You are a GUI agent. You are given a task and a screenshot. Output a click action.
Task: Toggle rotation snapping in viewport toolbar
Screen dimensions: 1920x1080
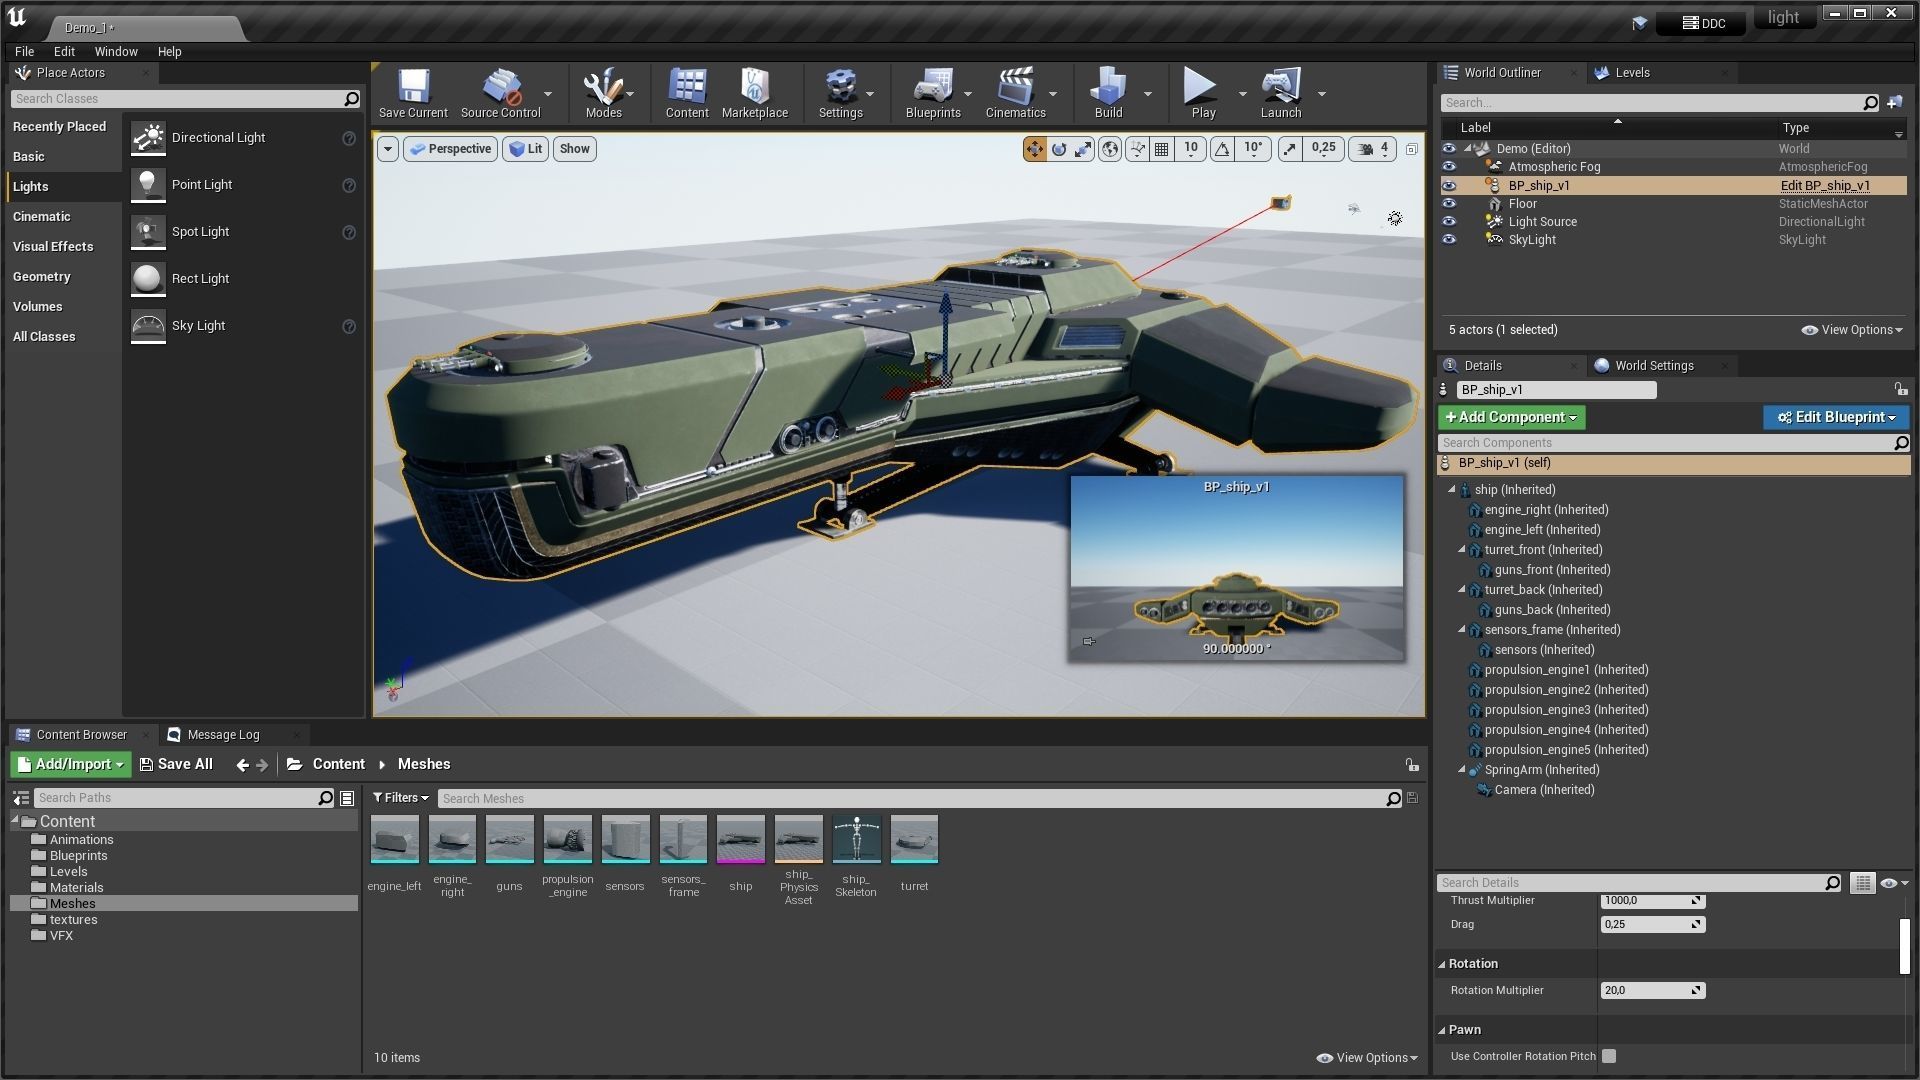tap(1222, 149)
